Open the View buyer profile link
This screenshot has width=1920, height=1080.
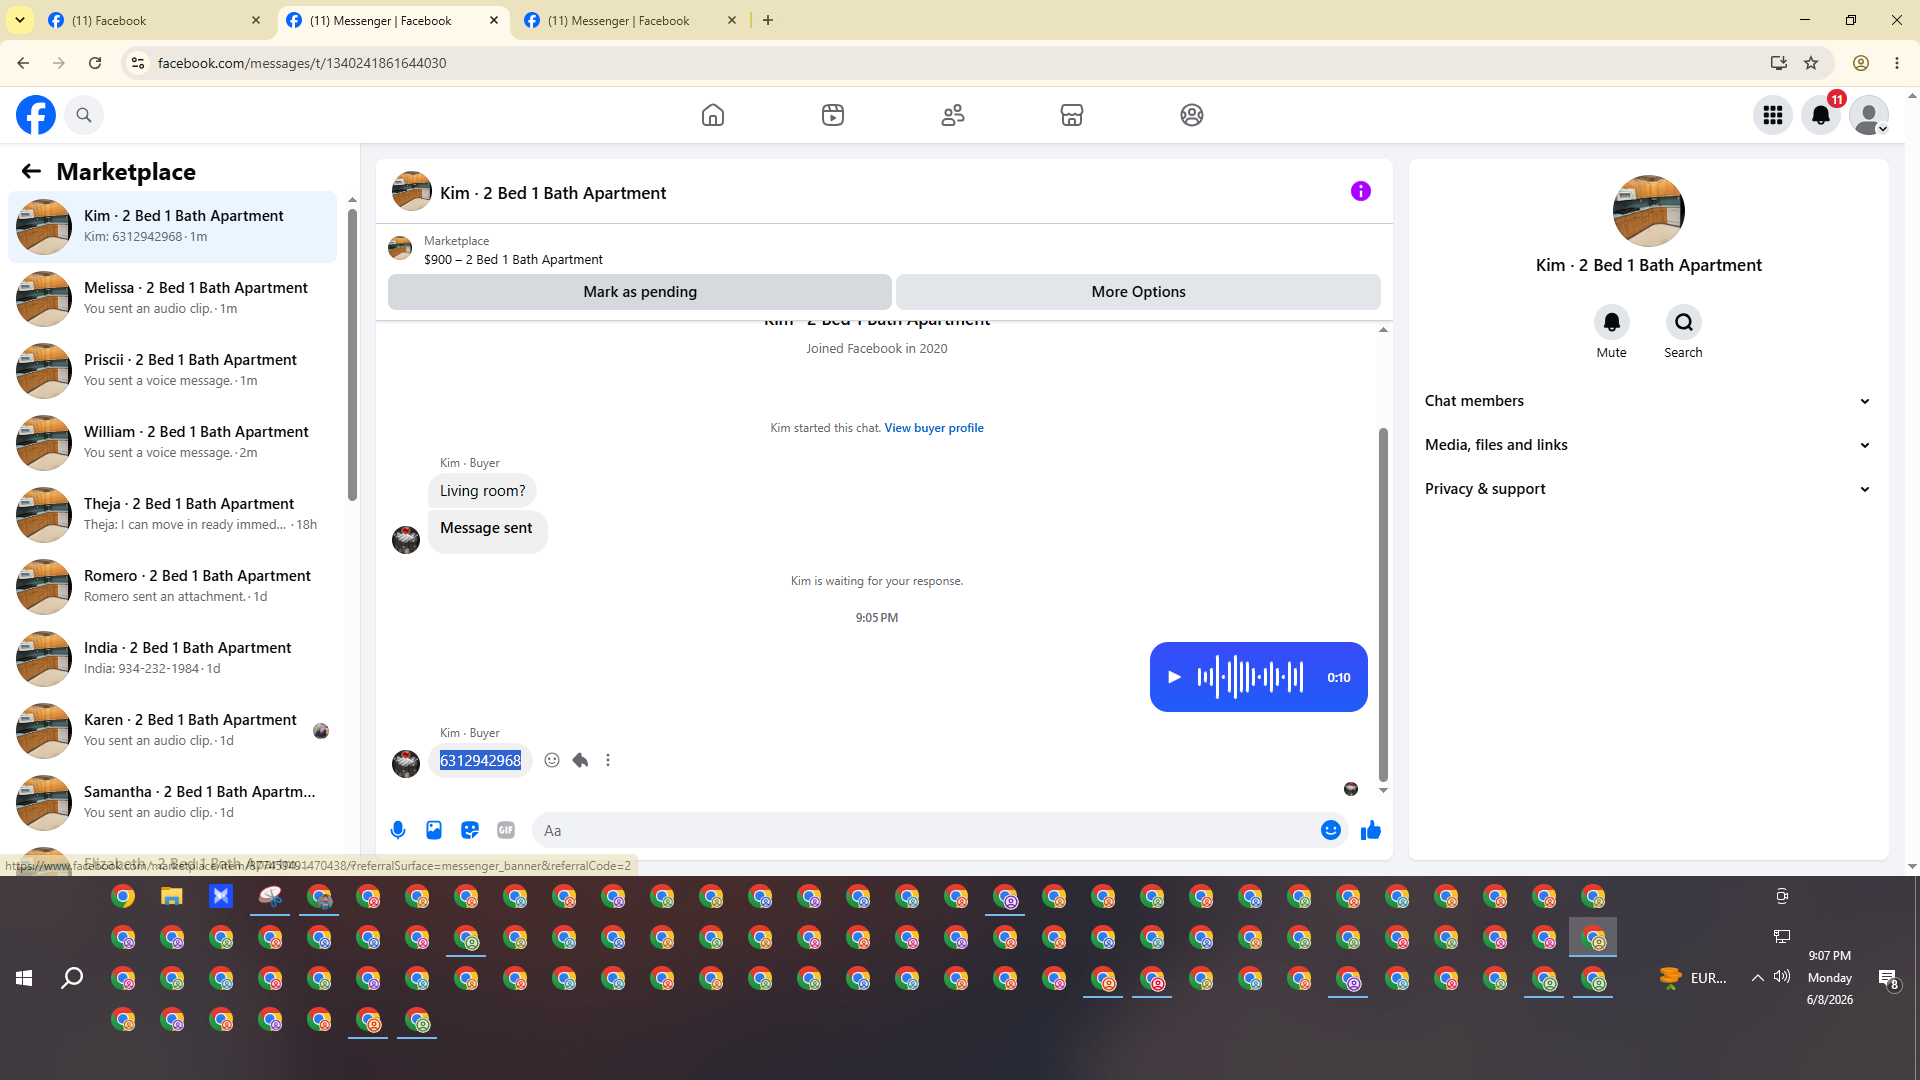click(934, 428)
